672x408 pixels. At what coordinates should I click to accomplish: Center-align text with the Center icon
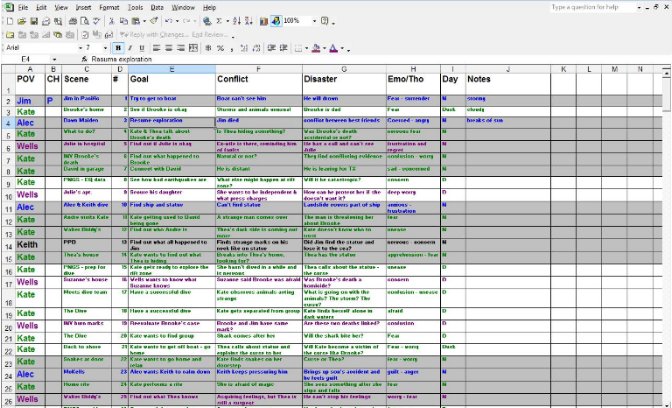tap(168, 47)
